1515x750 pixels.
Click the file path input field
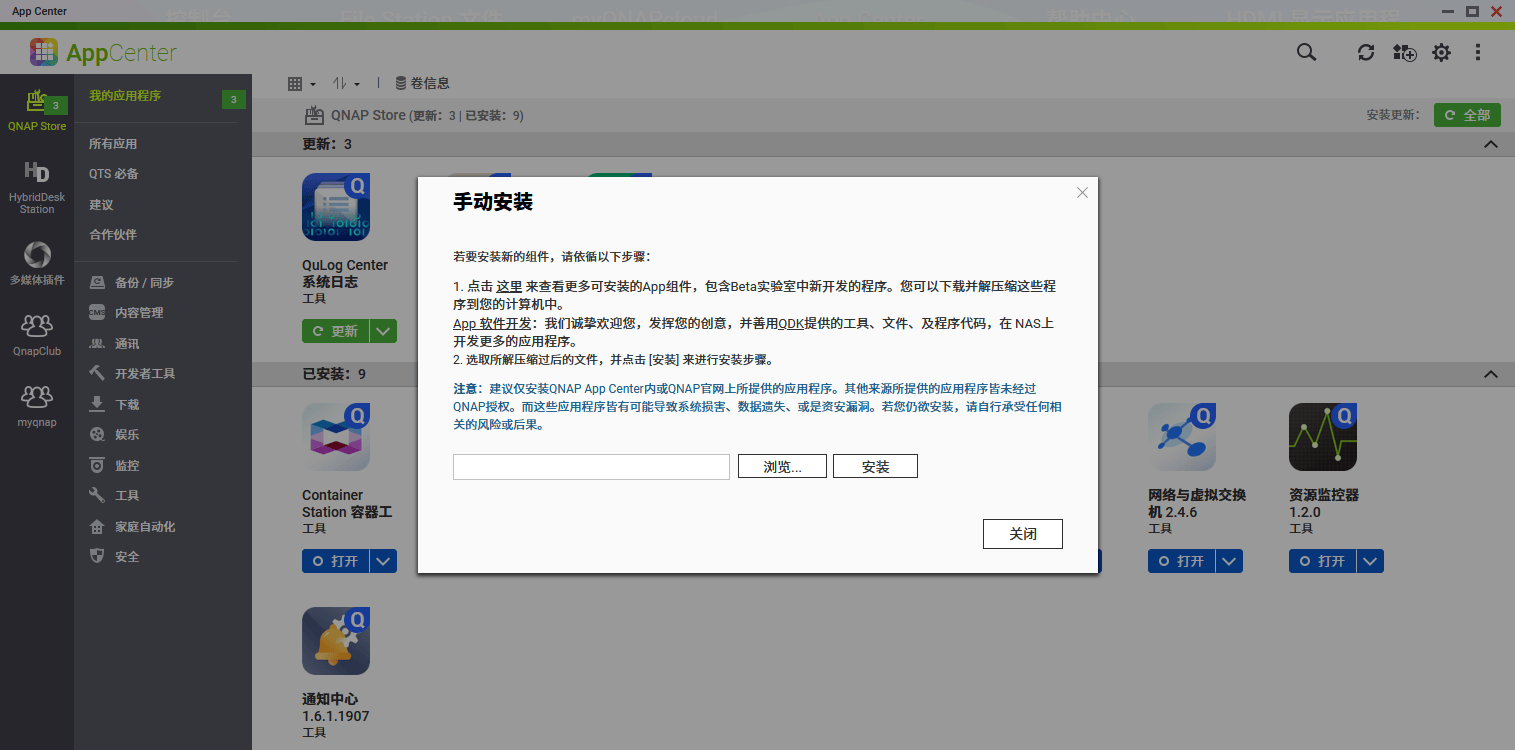click(x=591, y=467)
